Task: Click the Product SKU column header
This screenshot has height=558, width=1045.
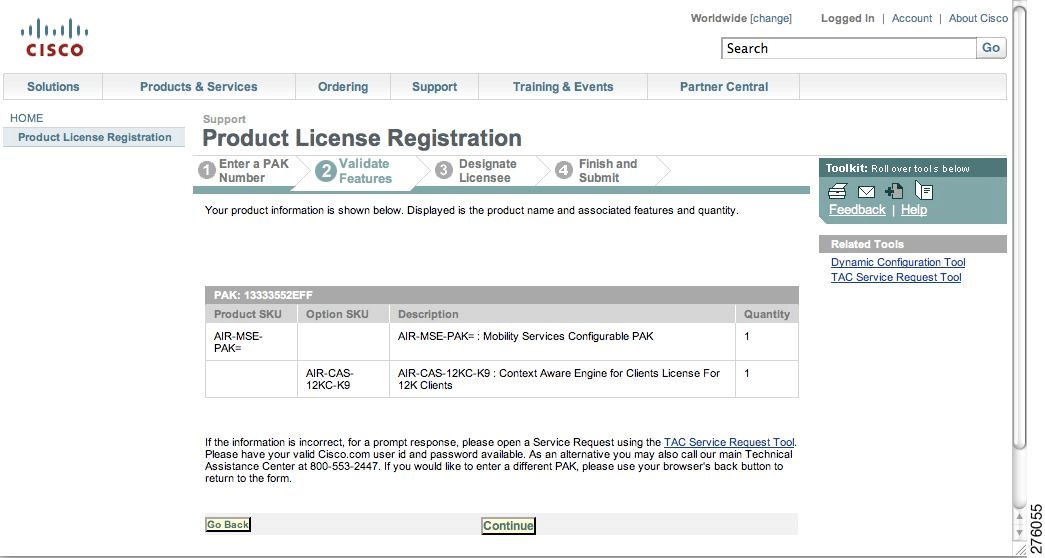Action: pyautogui.click(x=251, y=314)
